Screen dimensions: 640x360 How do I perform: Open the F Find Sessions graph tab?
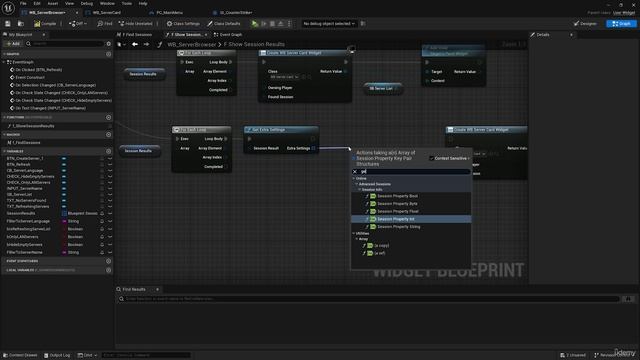[137, 35]
